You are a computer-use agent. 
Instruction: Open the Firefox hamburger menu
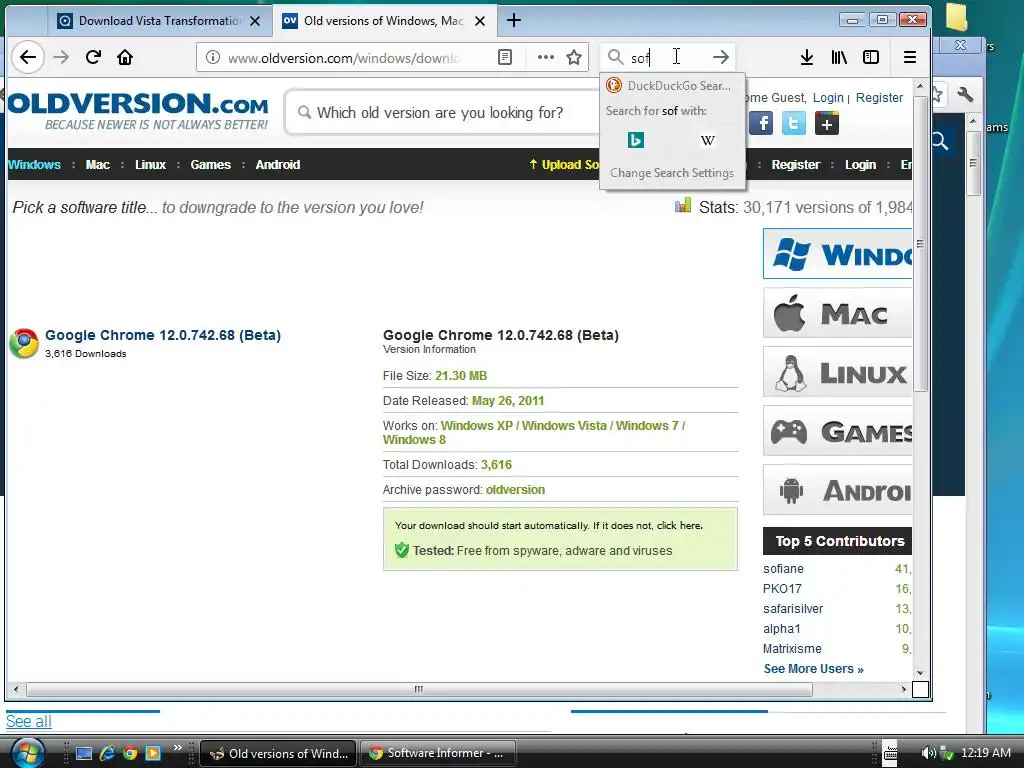tap(909, 57)
